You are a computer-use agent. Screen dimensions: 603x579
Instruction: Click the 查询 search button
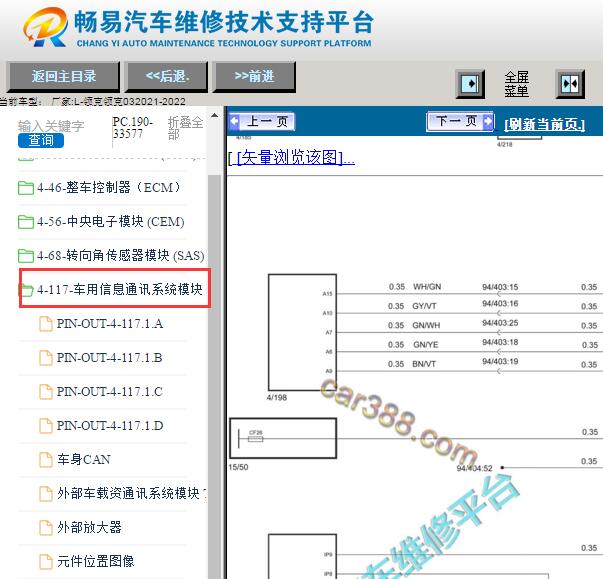(x=41, y=140)
